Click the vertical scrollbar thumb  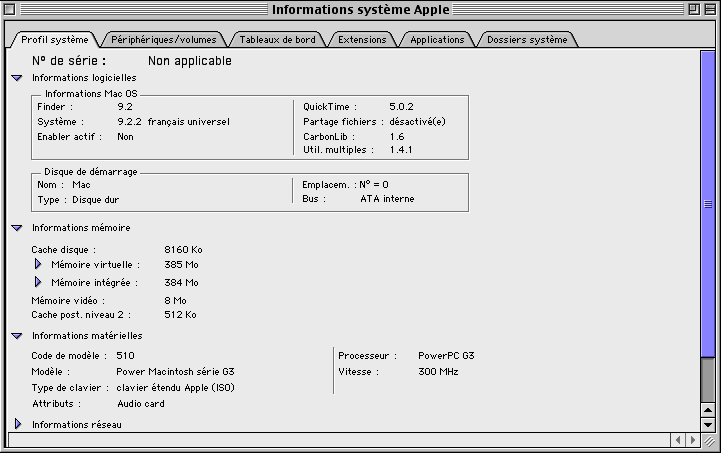(x=708, y=204)
